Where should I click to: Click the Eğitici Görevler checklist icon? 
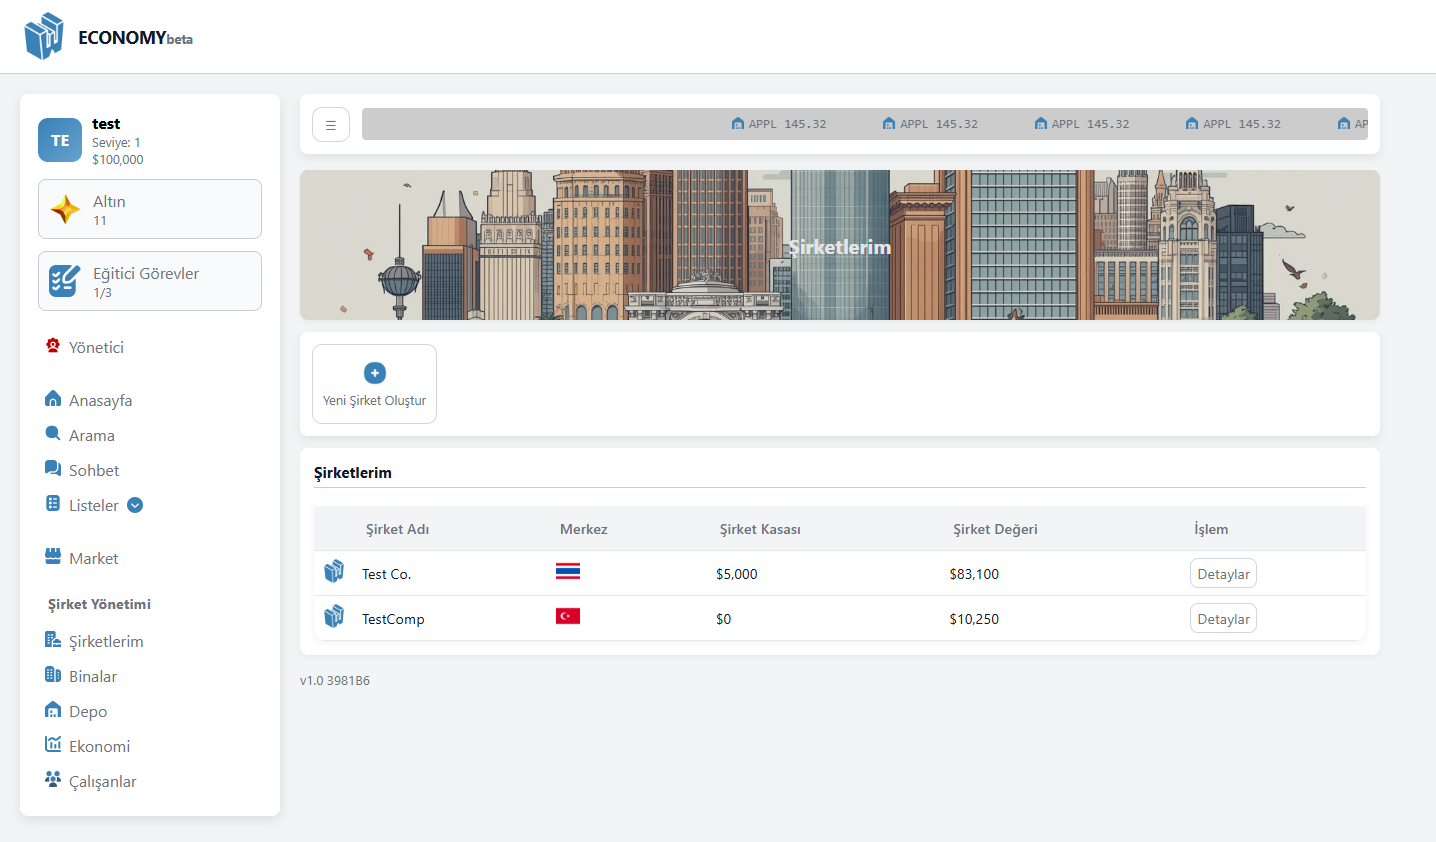click(x=65, y=281)
